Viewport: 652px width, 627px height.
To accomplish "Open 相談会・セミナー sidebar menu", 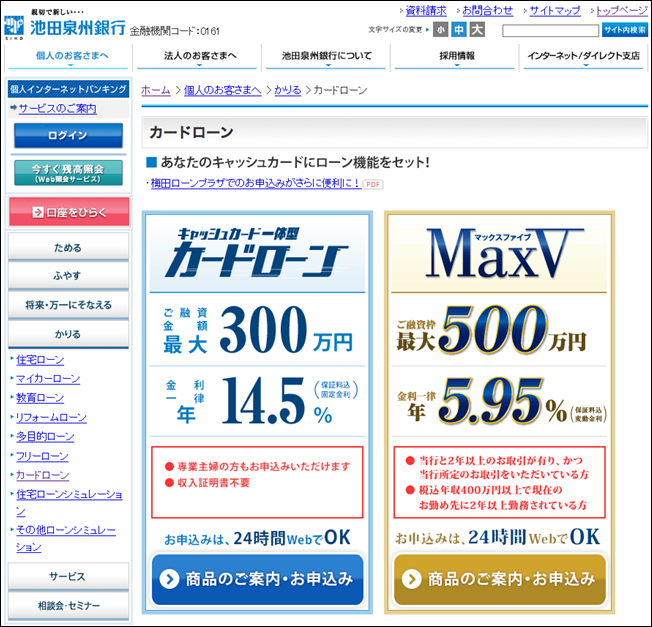I will coord(68,606).
